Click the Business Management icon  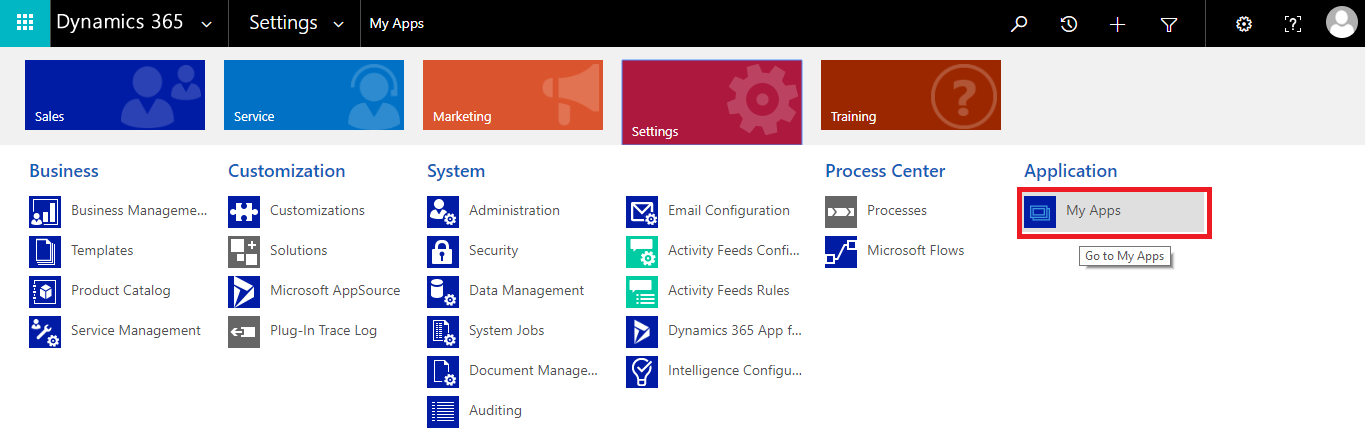coord(45,211)
